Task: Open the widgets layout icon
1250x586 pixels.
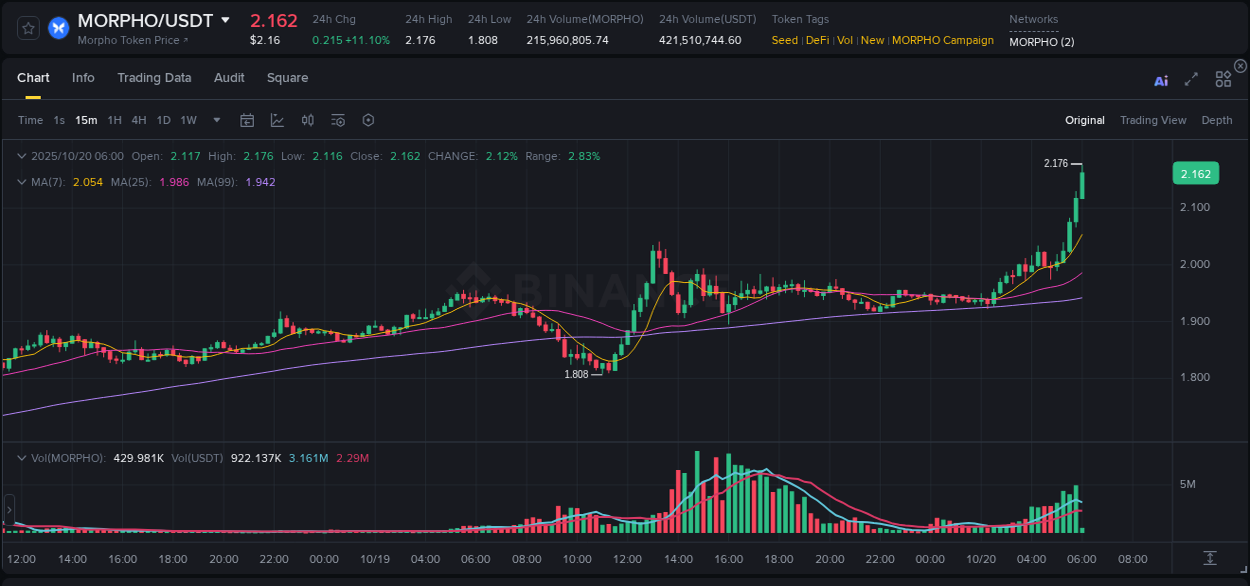Action: click(1223, 79)
